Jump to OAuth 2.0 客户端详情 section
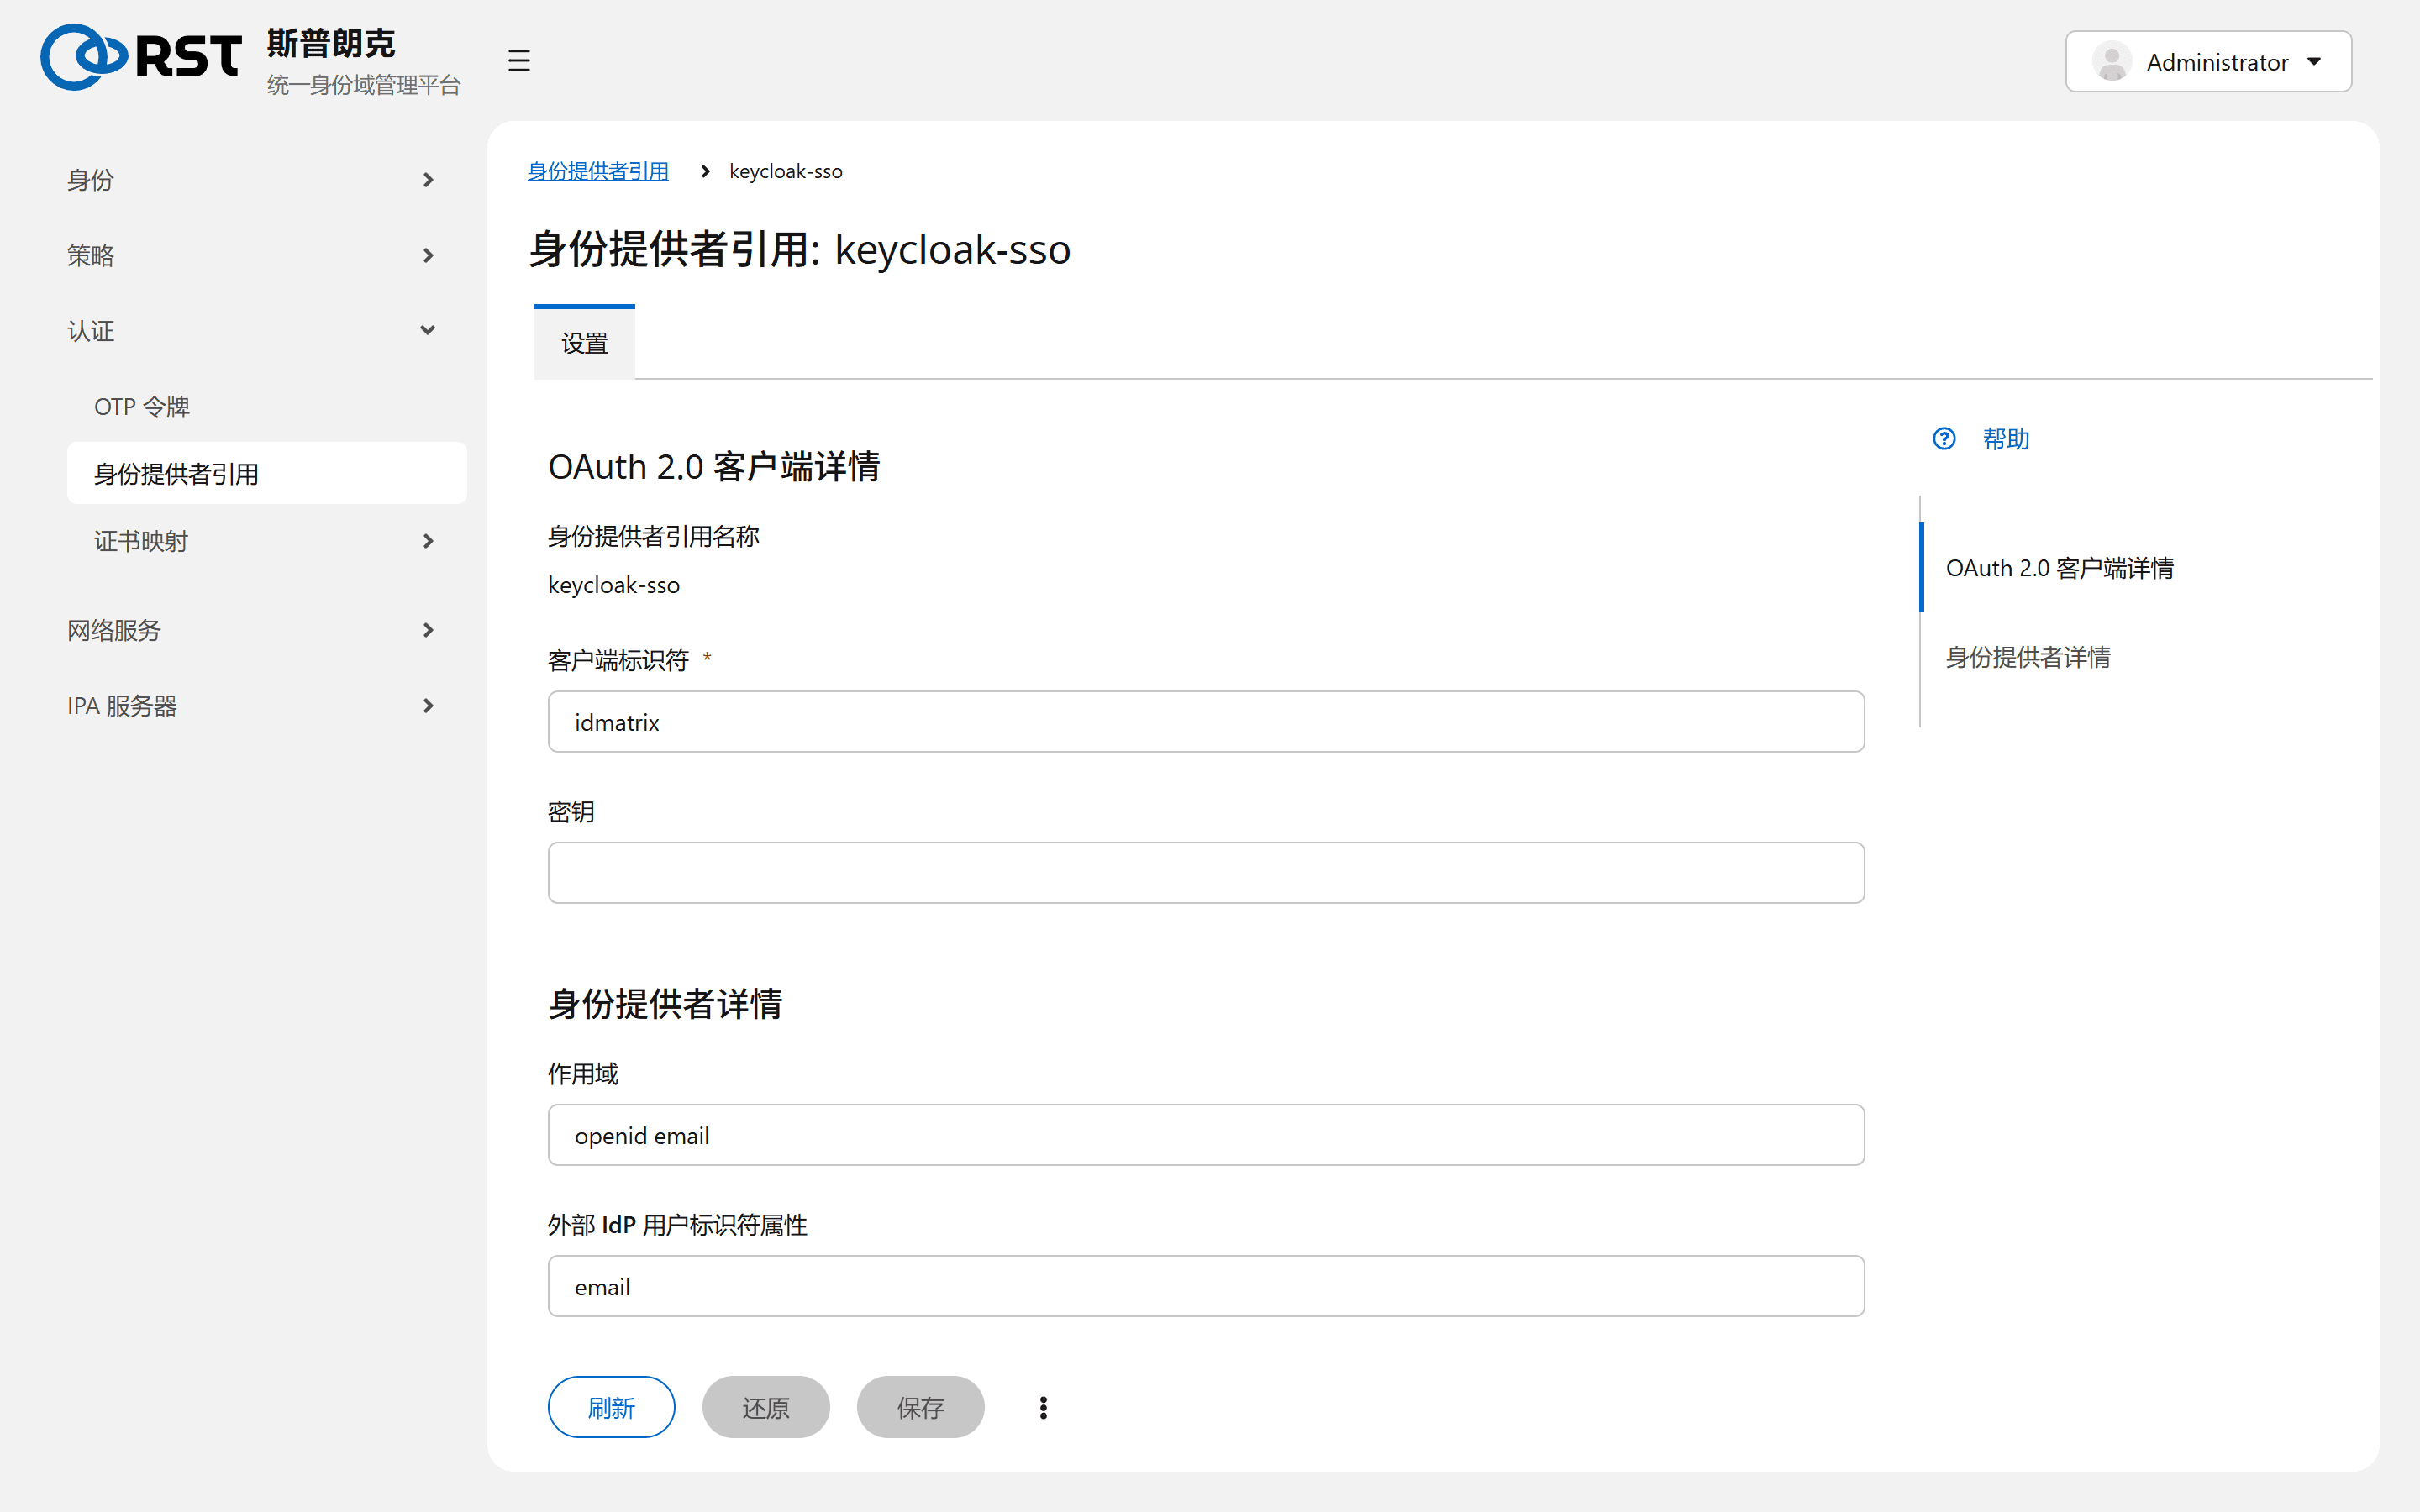 tap(2059, 568)
